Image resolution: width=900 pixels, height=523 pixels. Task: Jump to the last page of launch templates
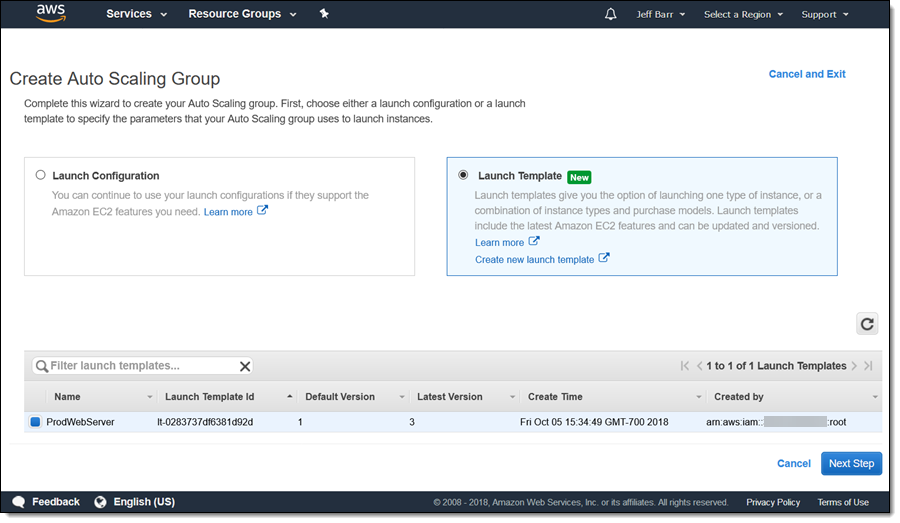tap(869, 366)
